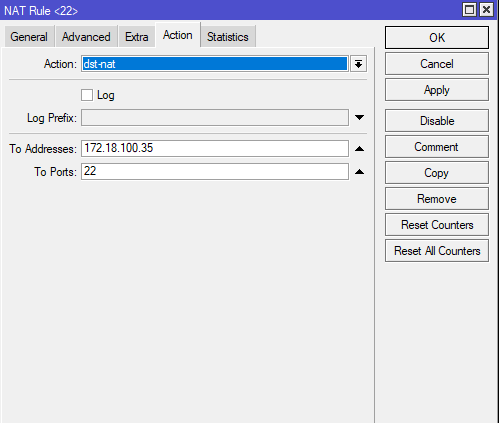The width and height of the screenshot is (499, 423).
Task: Maximize the NAT Rule window
Action: click(470, 10)
